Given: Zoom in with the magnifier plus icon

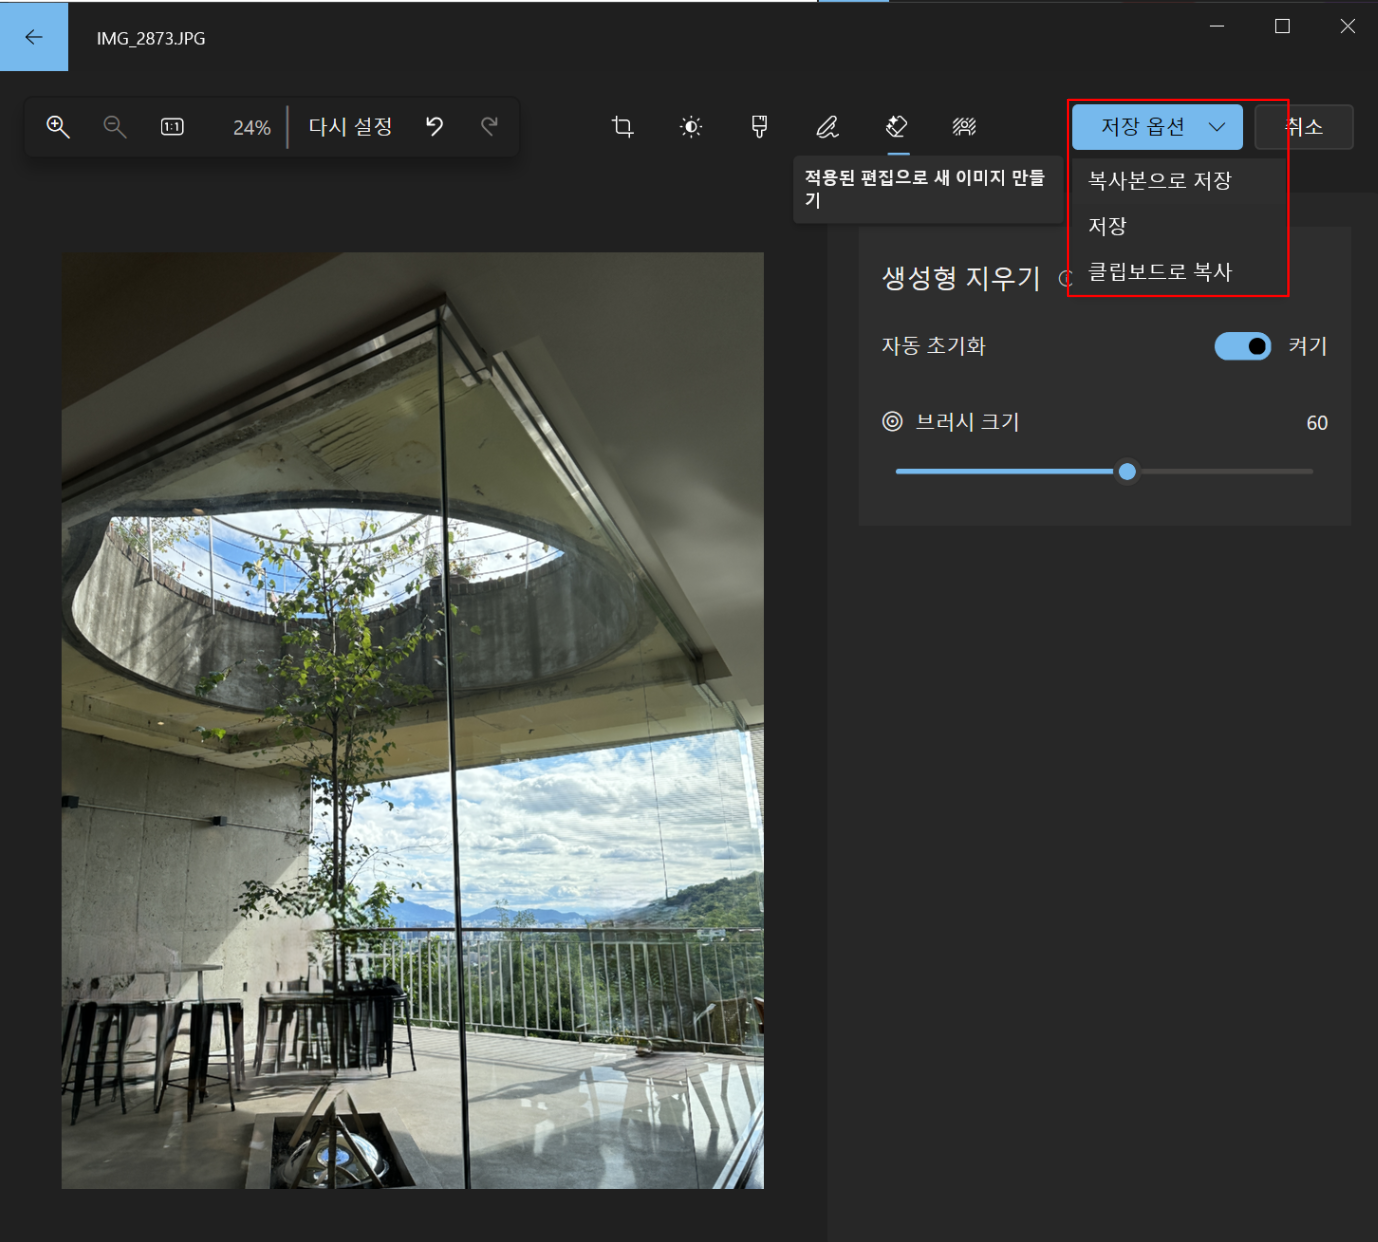Looking at the screenshot, I should pos(58,127).
